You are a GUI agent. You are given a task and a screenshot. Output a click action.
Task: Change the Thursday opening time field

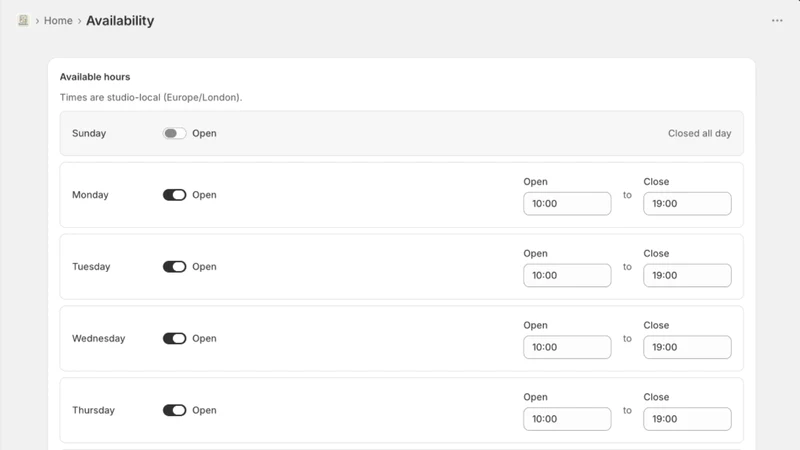pyautogui.click(x=567, y=419)
